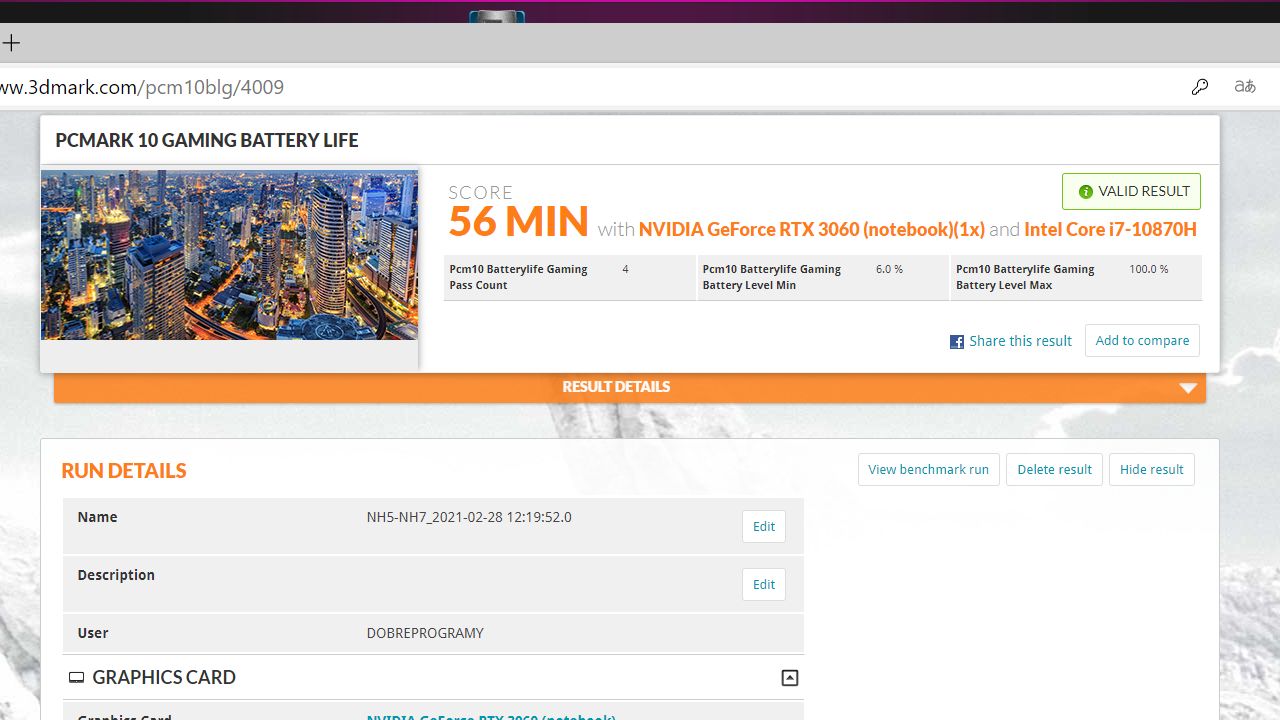The width and height of the screenshot is (1280, 720).
Task: Open Intel Core i7-10870H link
Action: (1110, 229)
